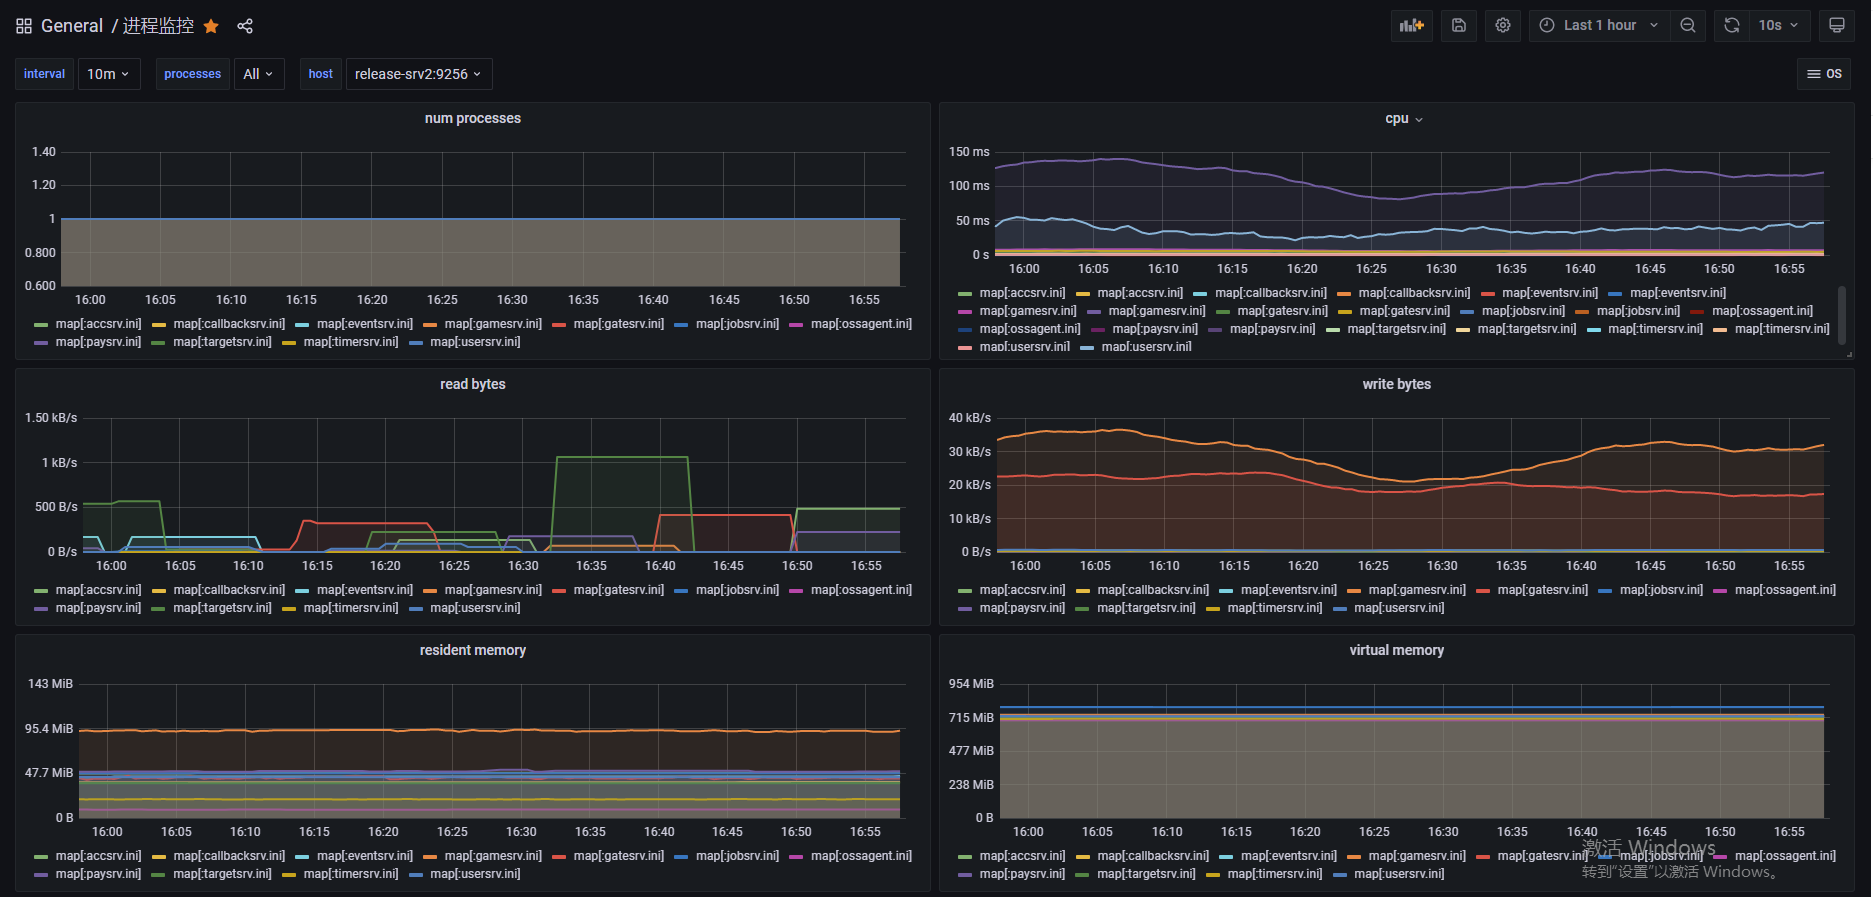The image size is (1873, 897).
Task: Click the 40 kB/s label on write bytes y-axis
Action: coord(970,418)
